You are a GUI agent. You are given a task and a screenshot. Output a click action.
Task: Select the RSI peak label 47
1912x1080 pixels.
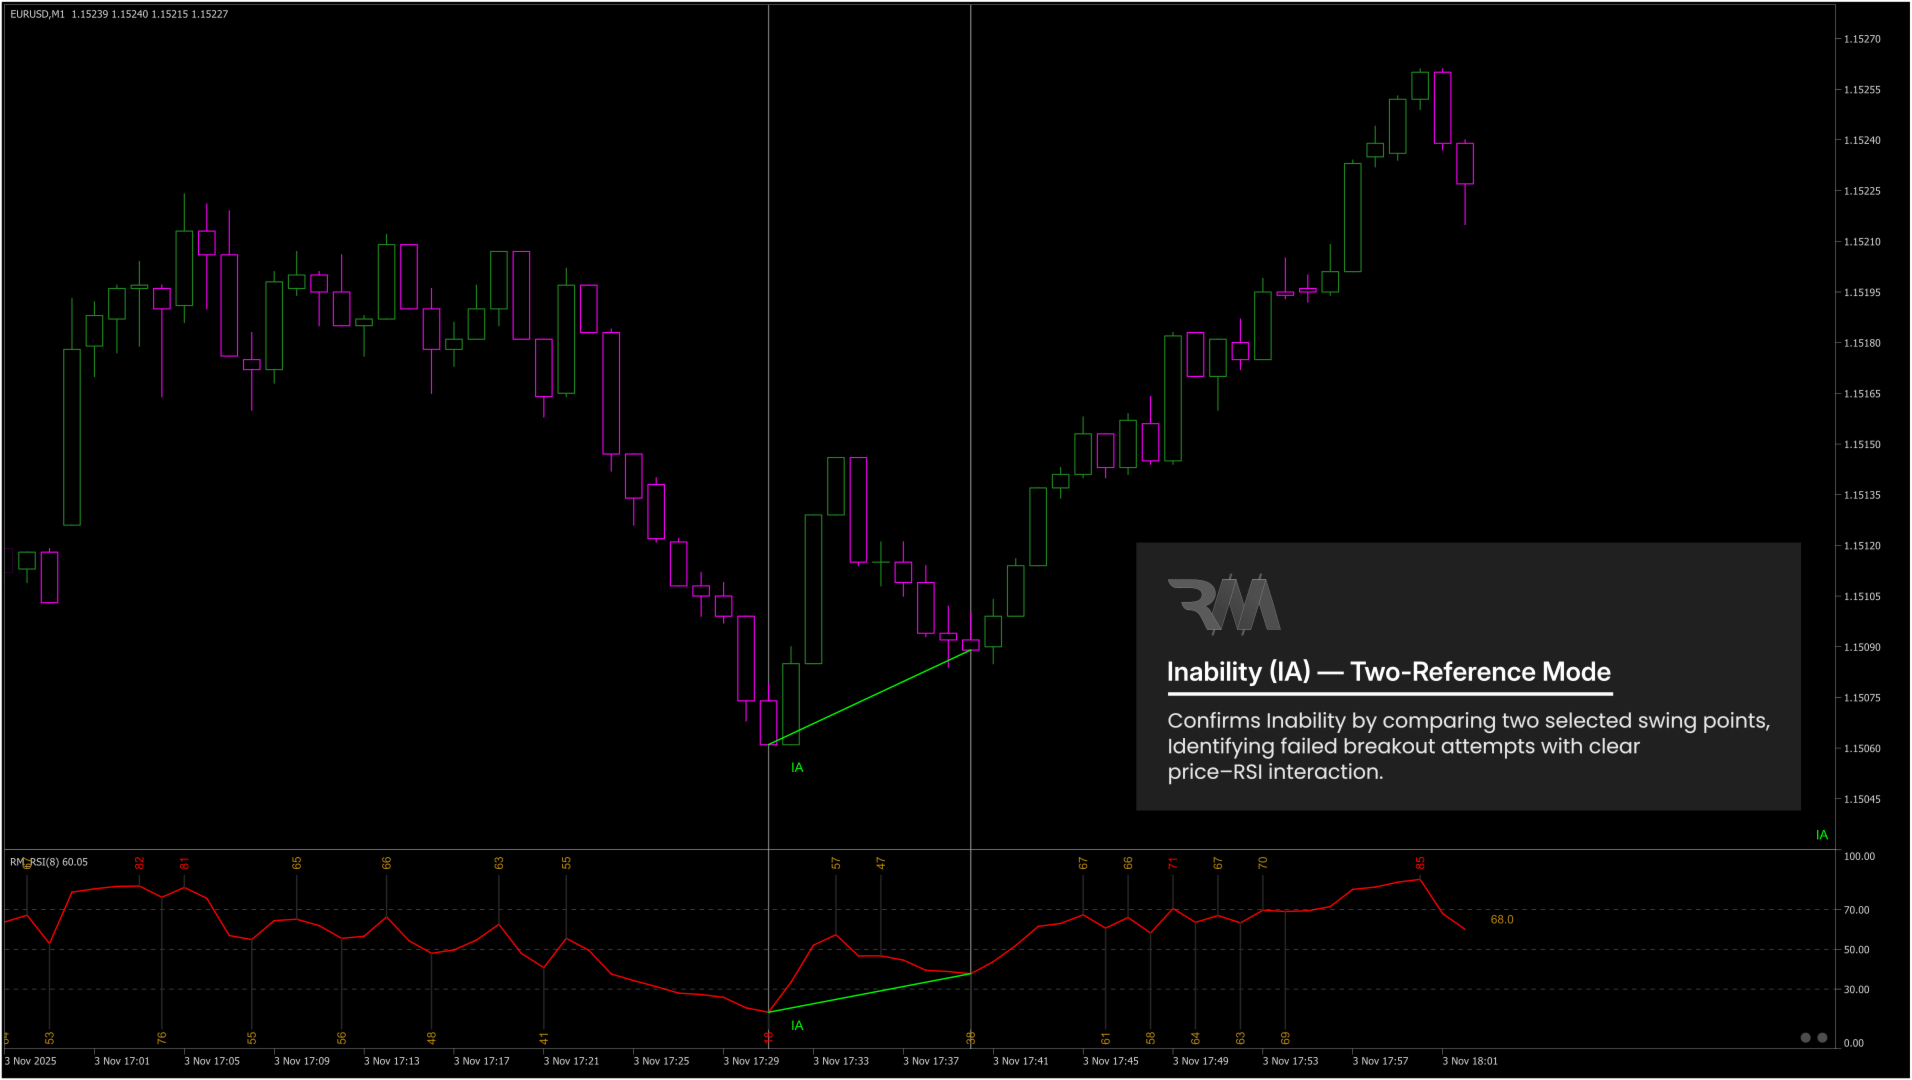click(x=881, y=862)
